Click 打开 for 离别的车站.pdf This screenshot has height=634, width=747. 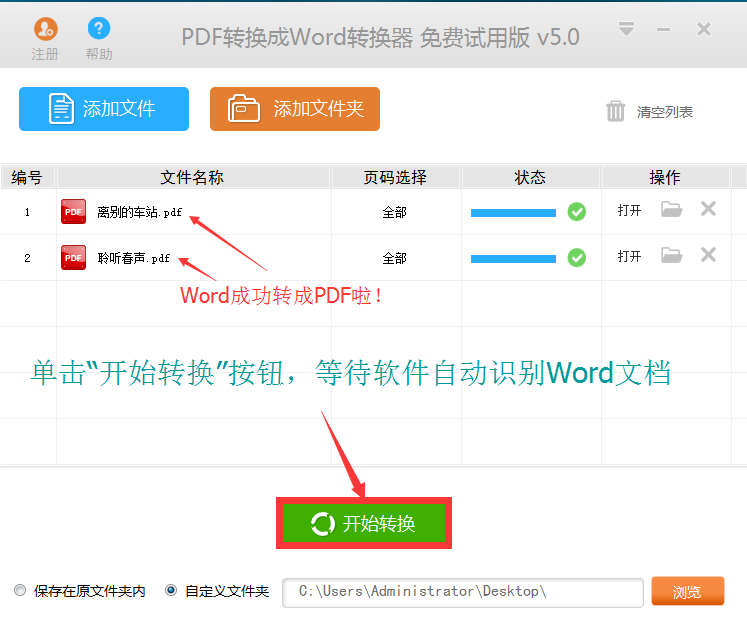629,210
